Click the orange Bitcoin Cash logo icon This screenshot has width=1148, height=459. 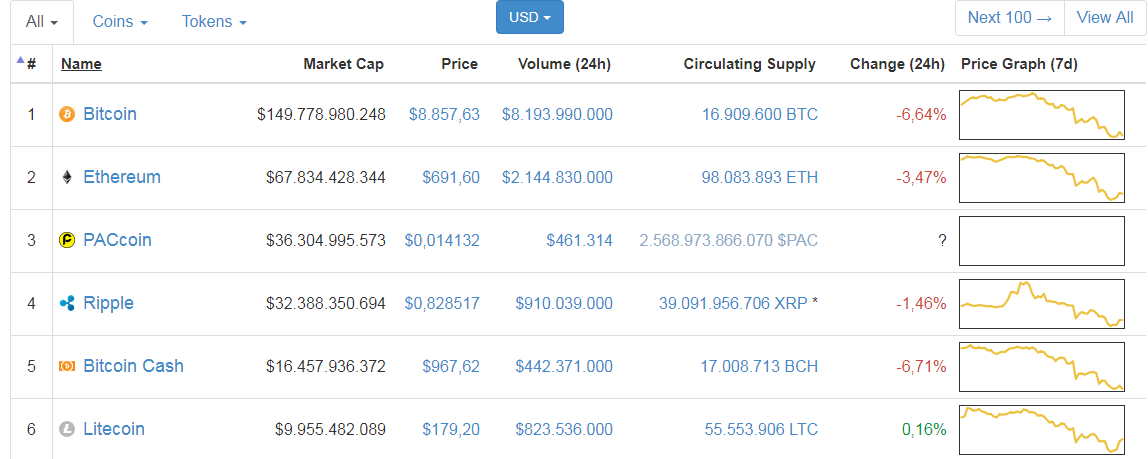click(67, 366)
